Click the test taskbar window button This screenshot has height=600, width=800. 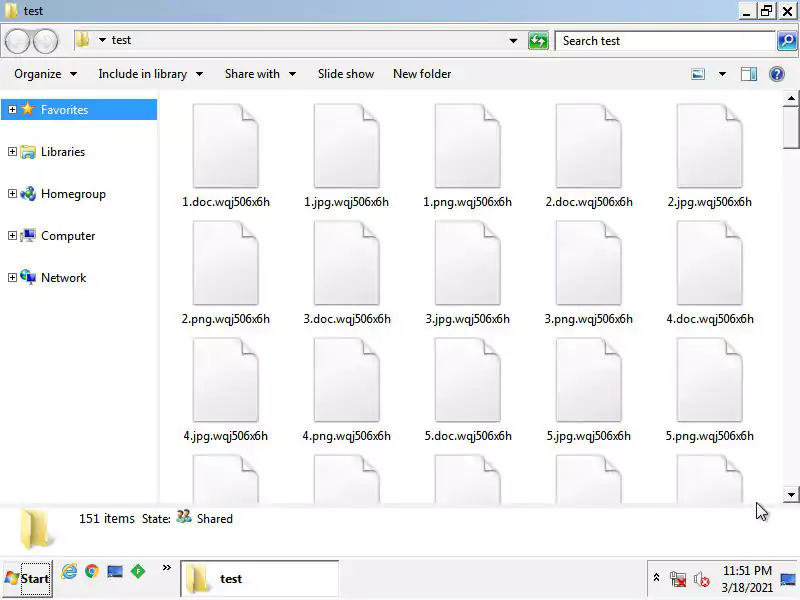pyautogui.click(x=259, y=579)
